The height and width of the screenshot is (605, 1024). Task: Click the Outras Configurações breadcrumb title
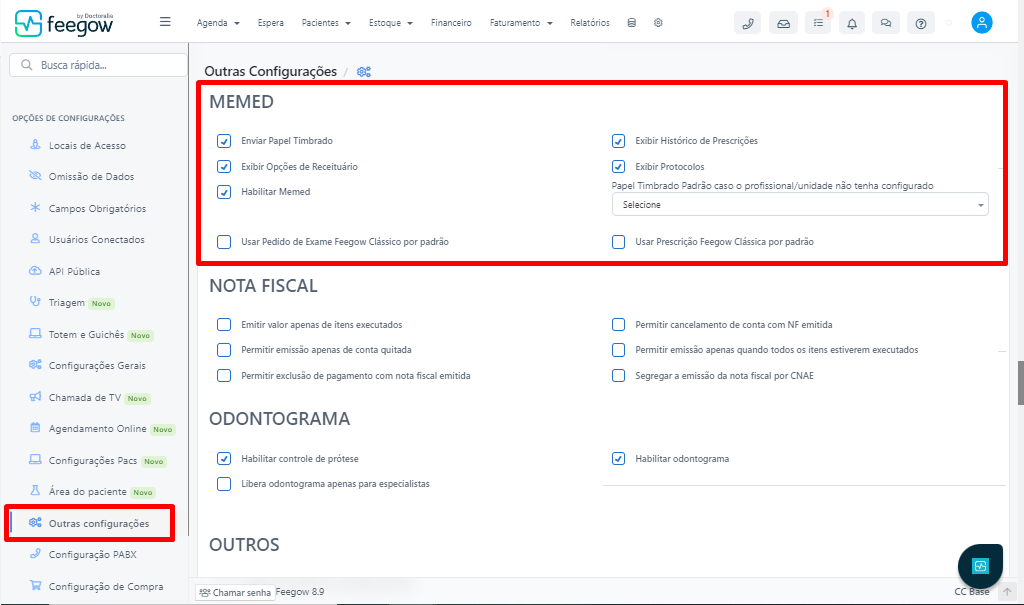pyautogui.click(x=270, y=71)
